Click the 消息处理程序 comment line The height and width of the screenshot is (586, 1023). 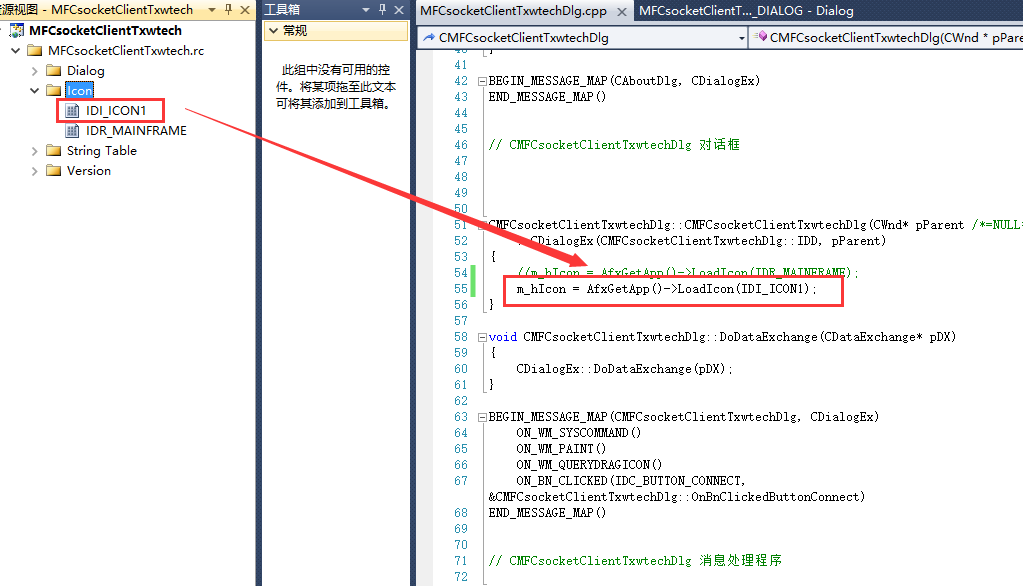coord(635,561)
